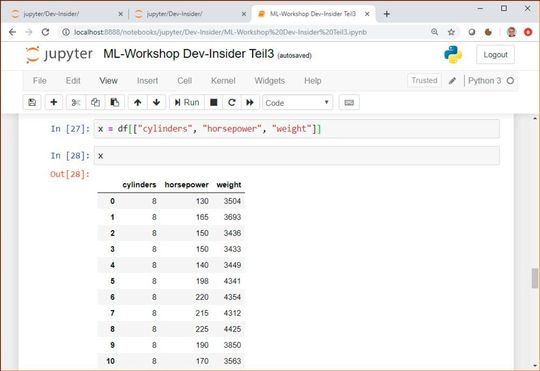Bookmark this page with the star icon
This screenshot has height=371, width=540.
451,32
